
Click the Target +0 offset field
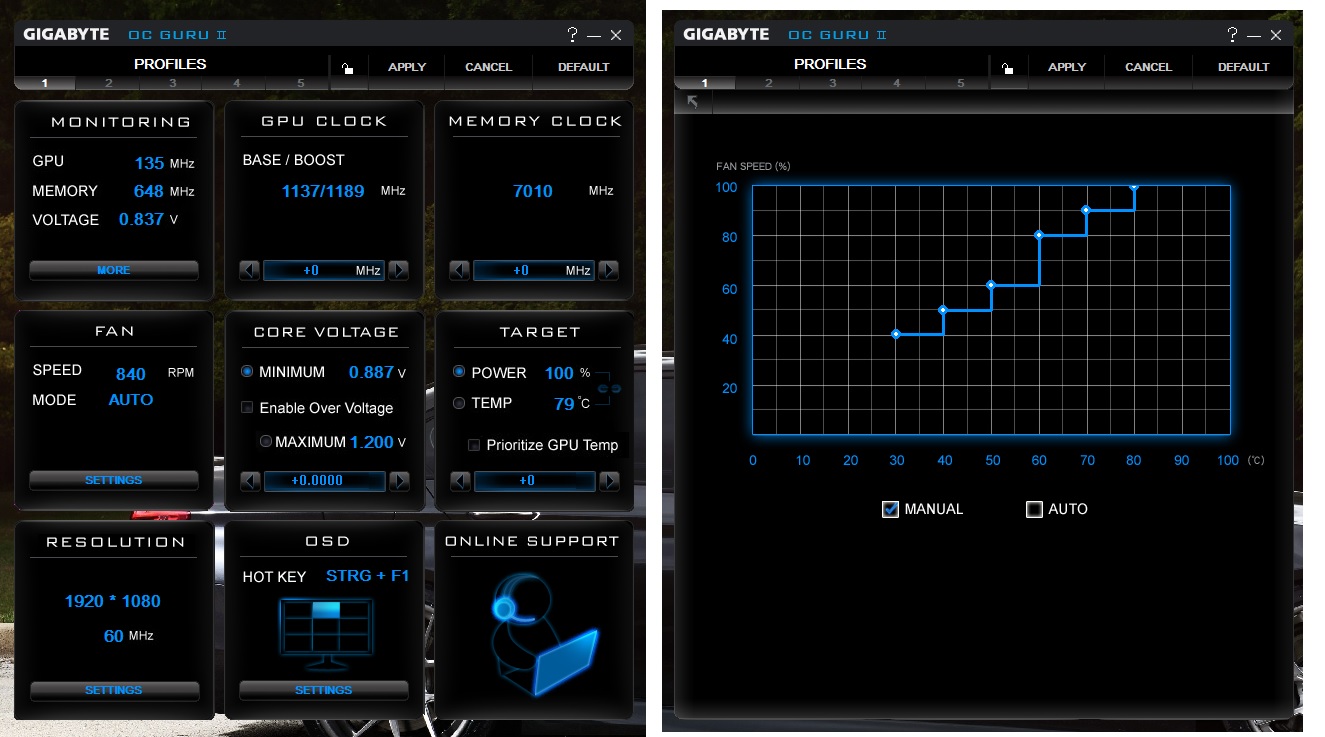coord(535,481)
